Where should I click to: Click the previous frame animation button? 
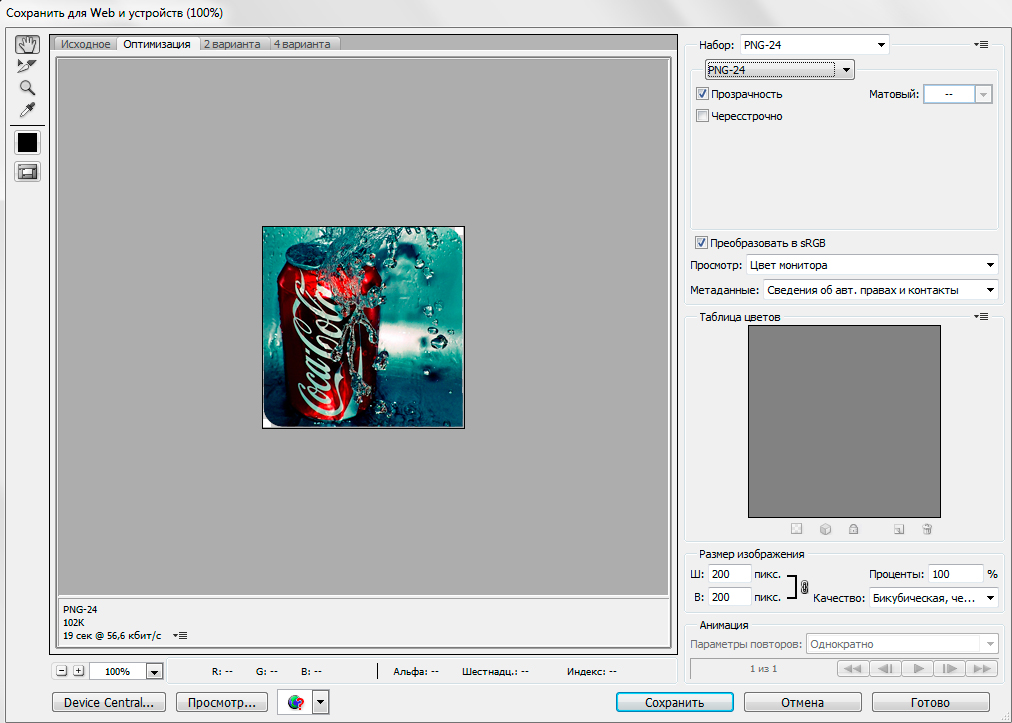point(886,669)
